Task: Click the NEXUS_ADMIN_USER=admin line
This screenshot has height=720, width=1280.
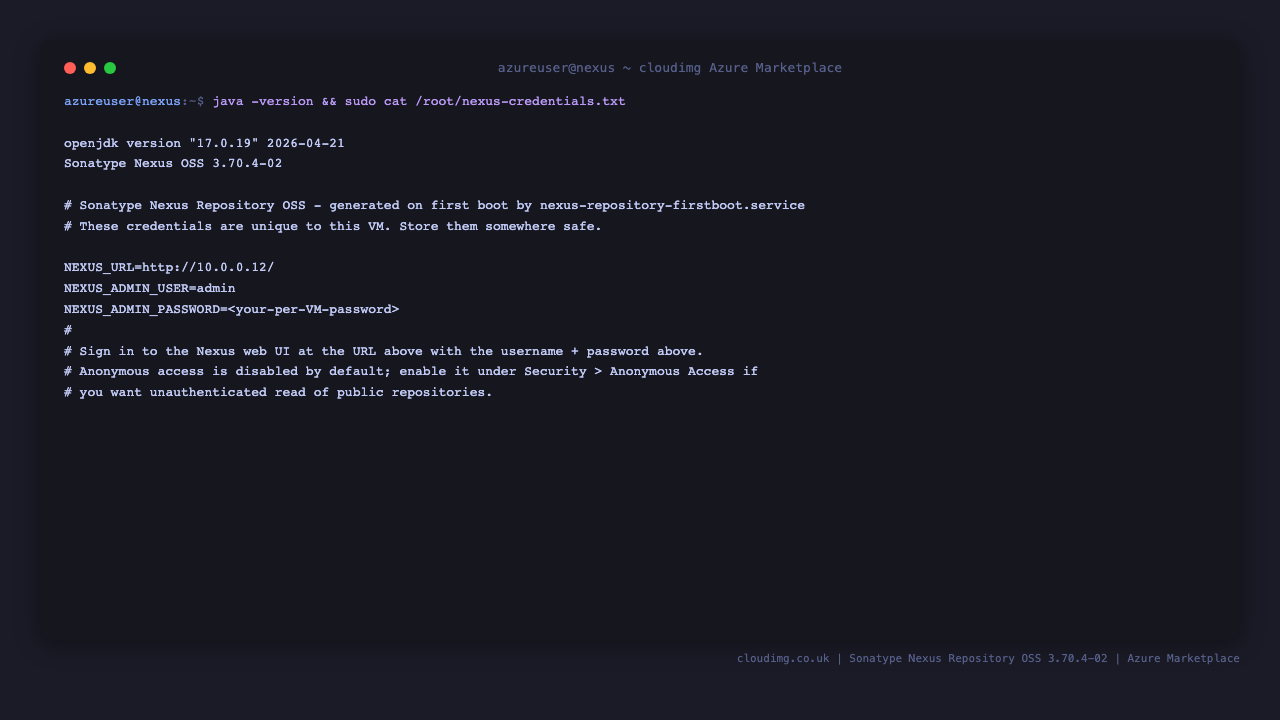Action: [150, 289]
